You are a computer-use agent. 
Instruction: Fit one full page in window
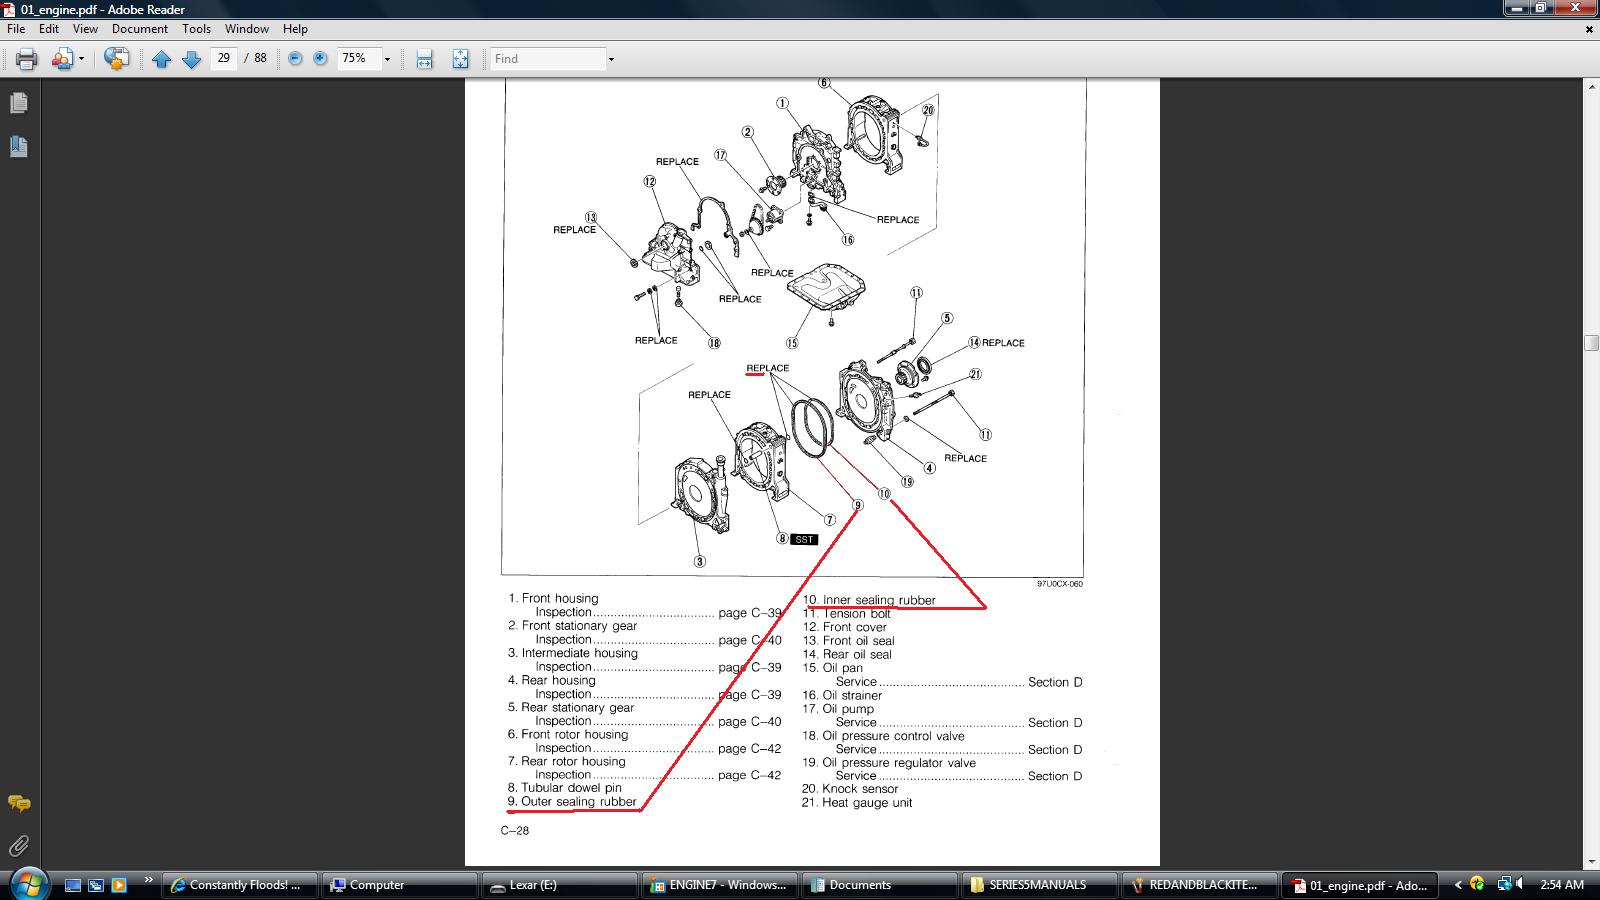[x=460, y=59]
